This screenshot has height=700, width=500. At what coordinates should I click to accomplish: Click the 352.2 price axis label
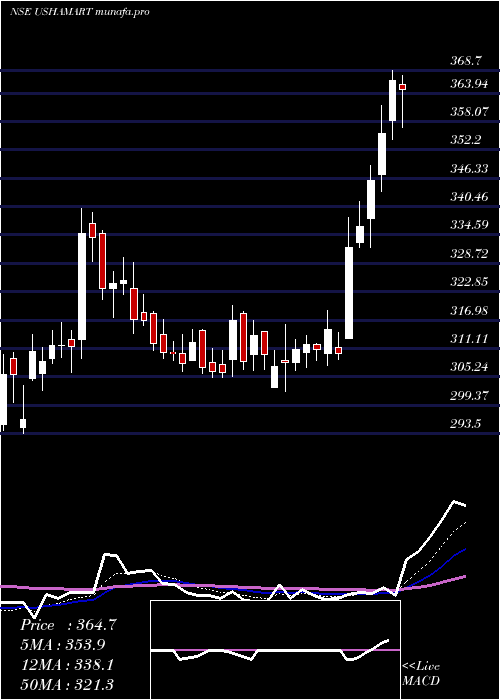[465, 140]
